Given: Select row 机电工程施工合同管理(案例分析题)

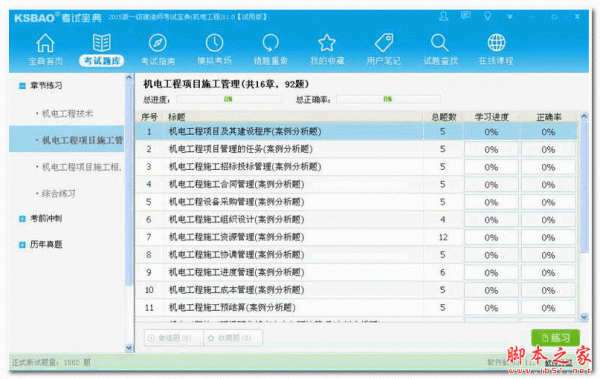Looking at the screenshot, I should tap(357, 185).
